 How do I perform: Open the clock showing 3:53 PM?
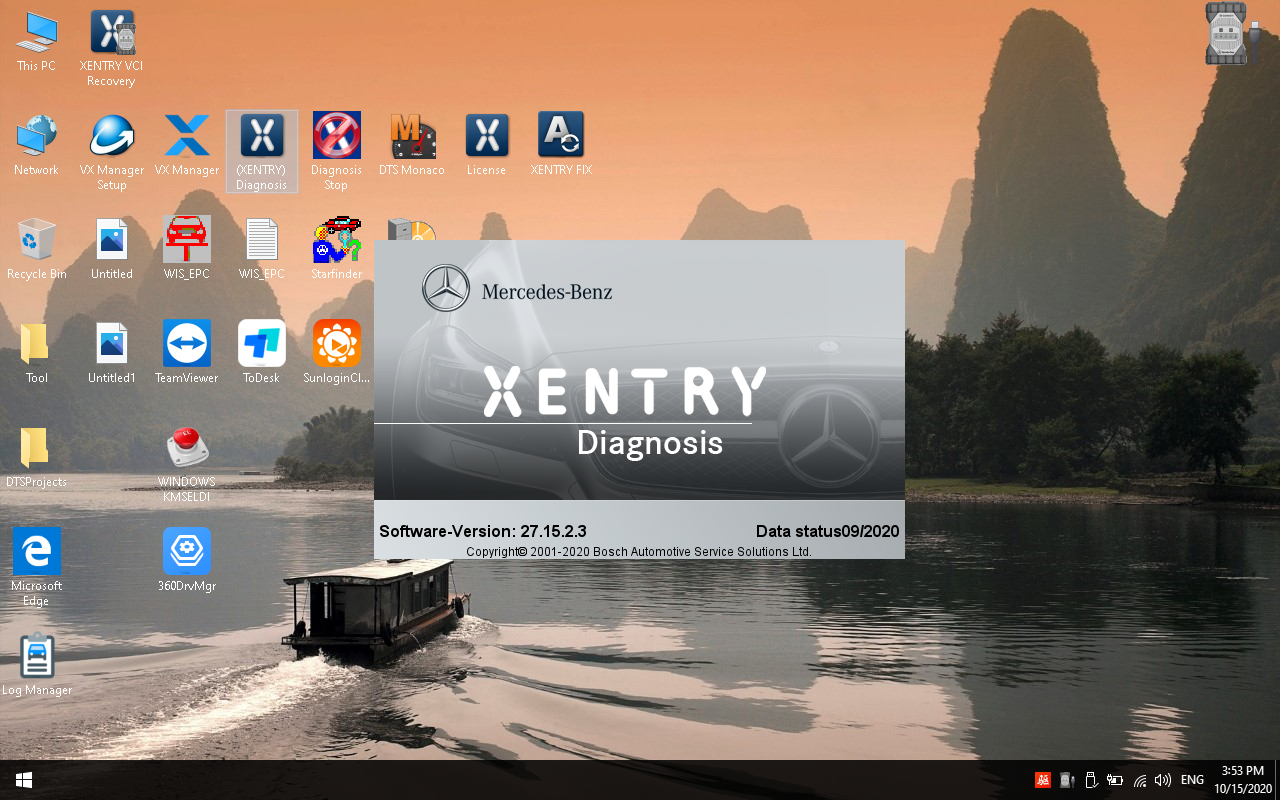[x=1242, y=780]
